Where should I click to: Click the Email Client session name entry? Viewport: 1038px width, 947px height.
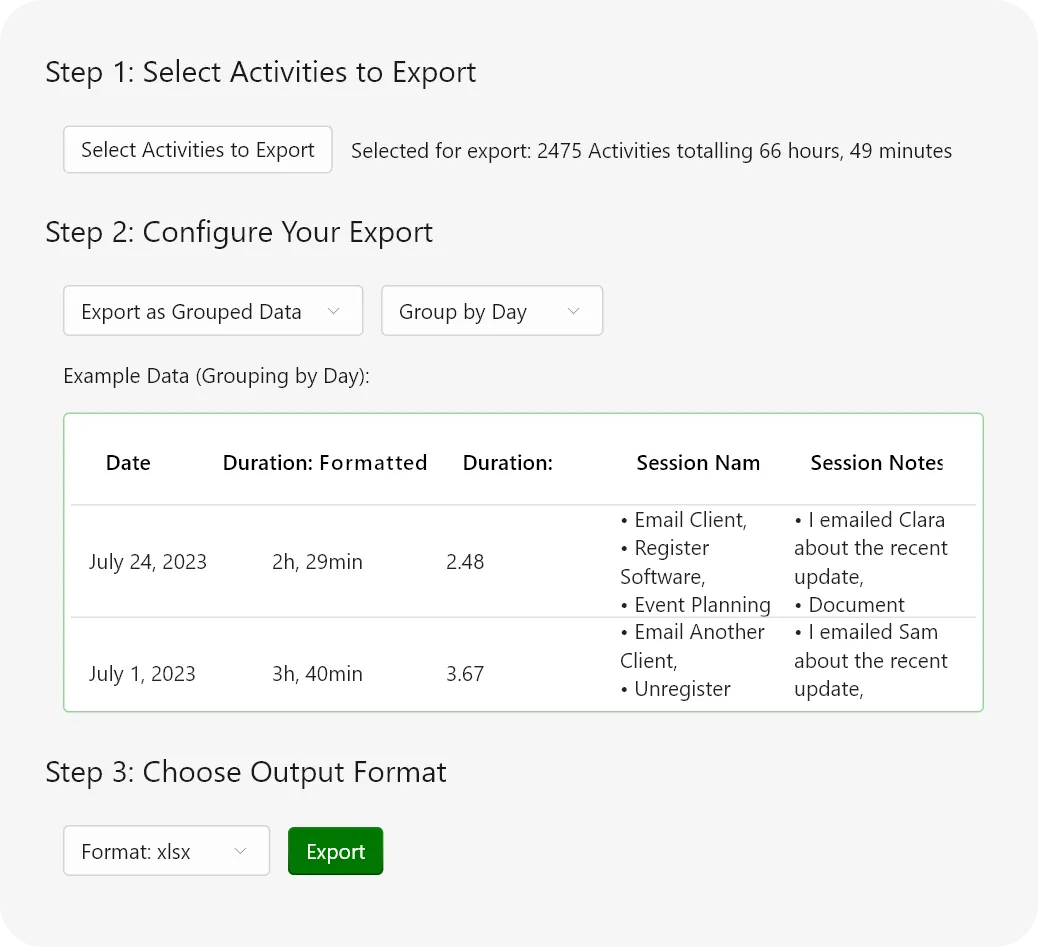[684, 520]
